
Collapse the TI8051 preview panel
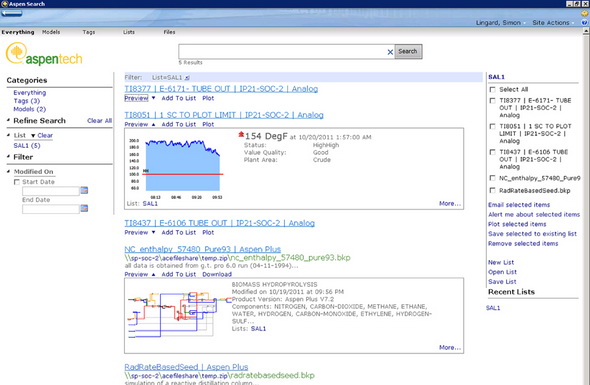(153, 125)
